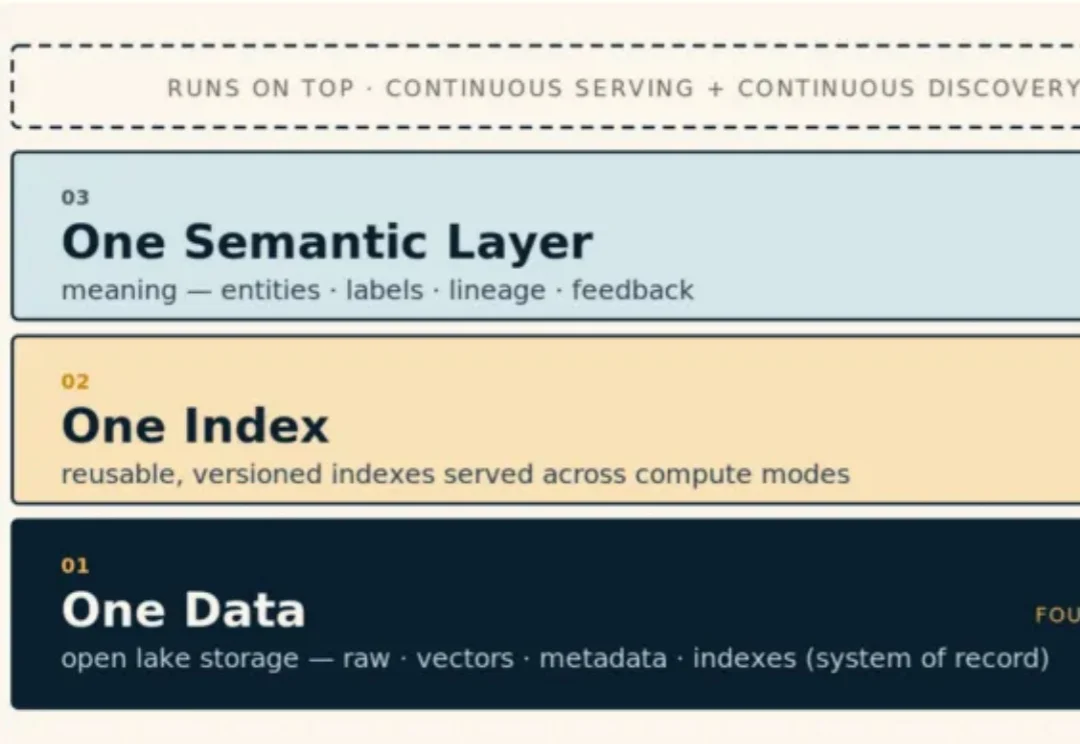Click the word feedback in subtitle
The height and width of the screenshot is (744, 1080).
(x=633, y=290)
